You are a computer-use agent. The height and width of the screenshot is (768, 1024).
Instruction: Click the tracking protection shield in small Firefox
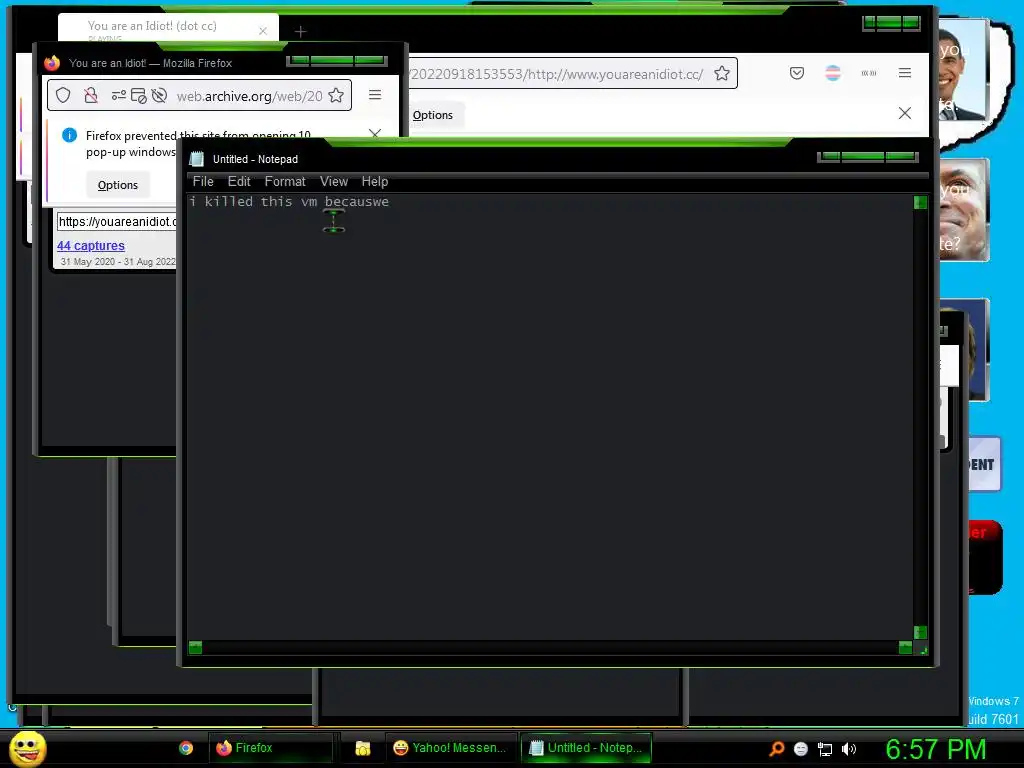click(63, 95)
